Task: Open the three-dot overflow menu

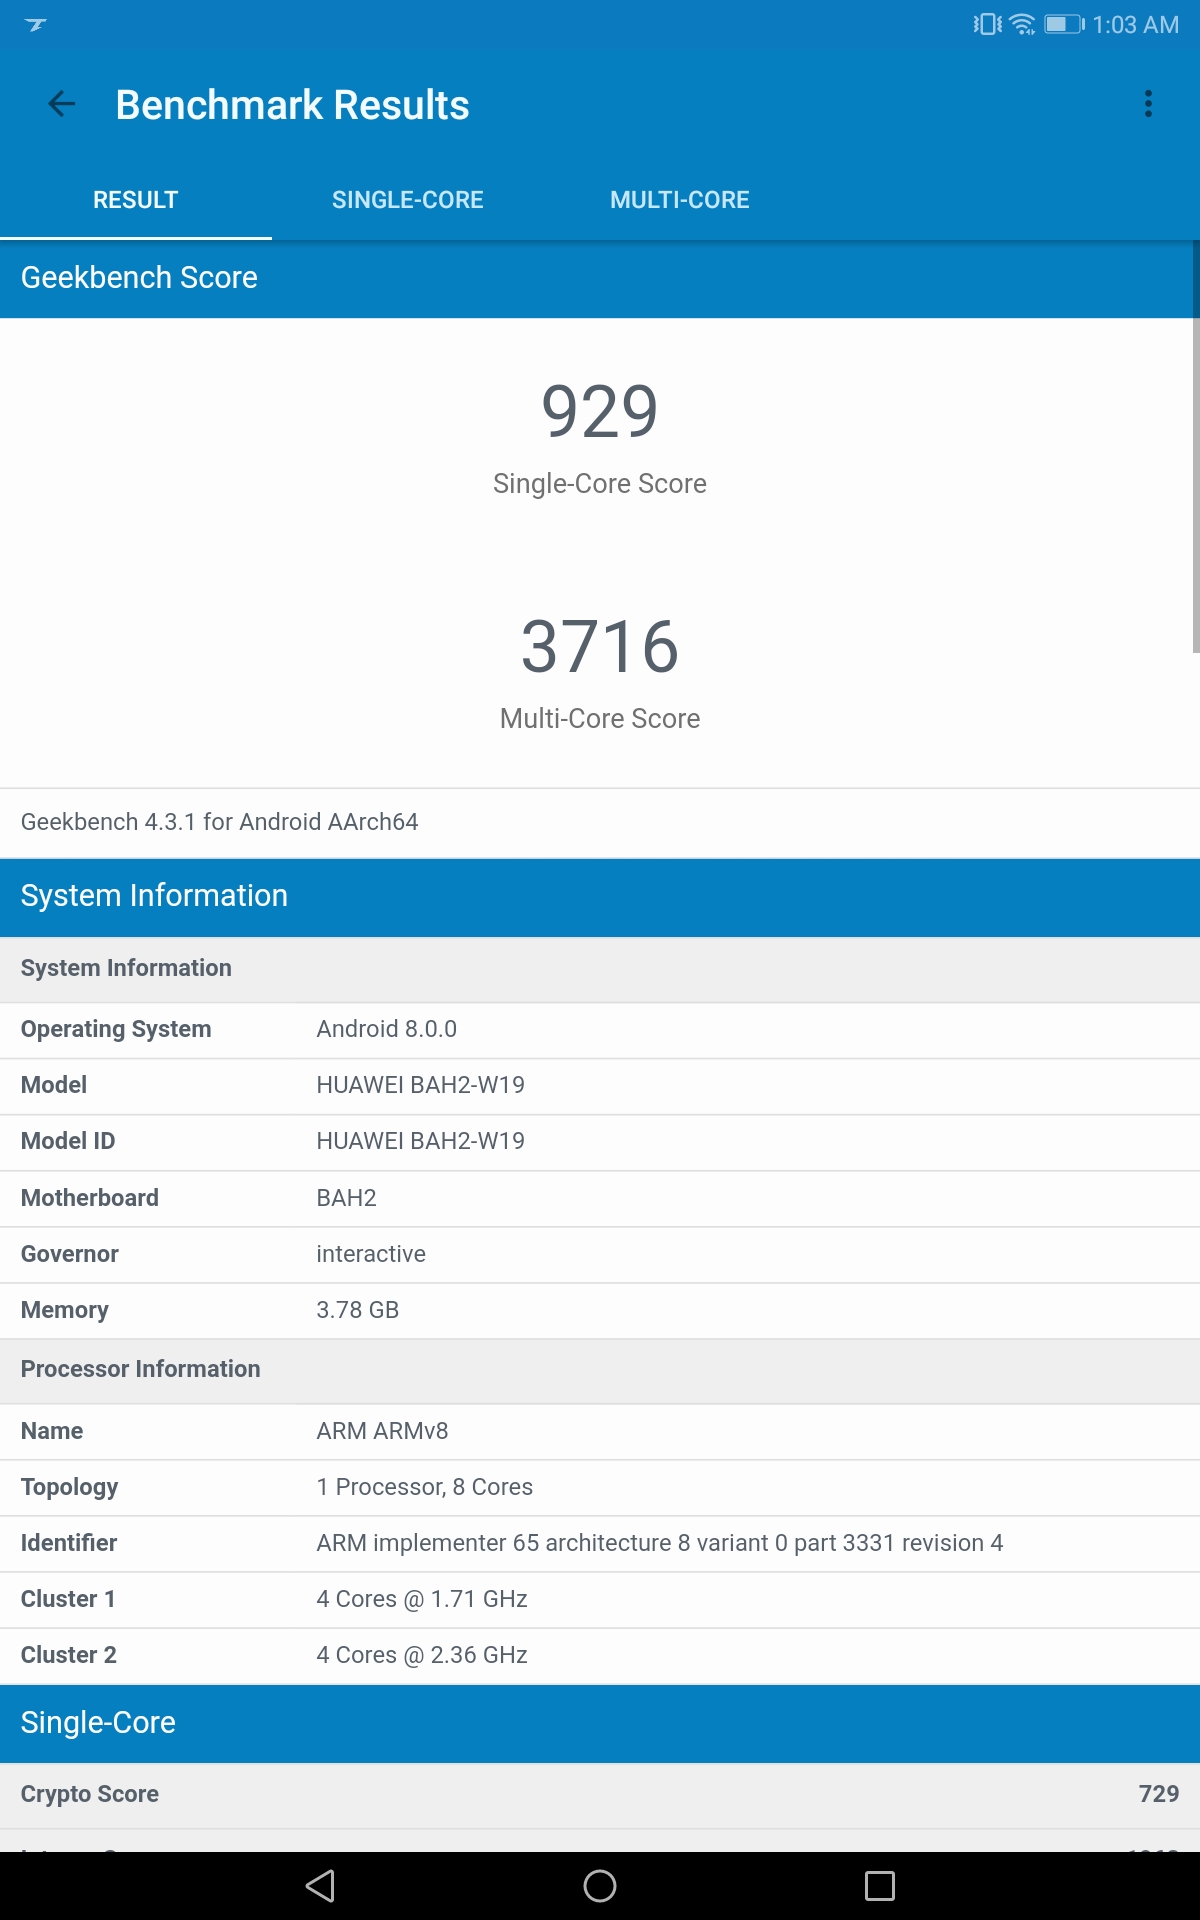Action: 1148,104
